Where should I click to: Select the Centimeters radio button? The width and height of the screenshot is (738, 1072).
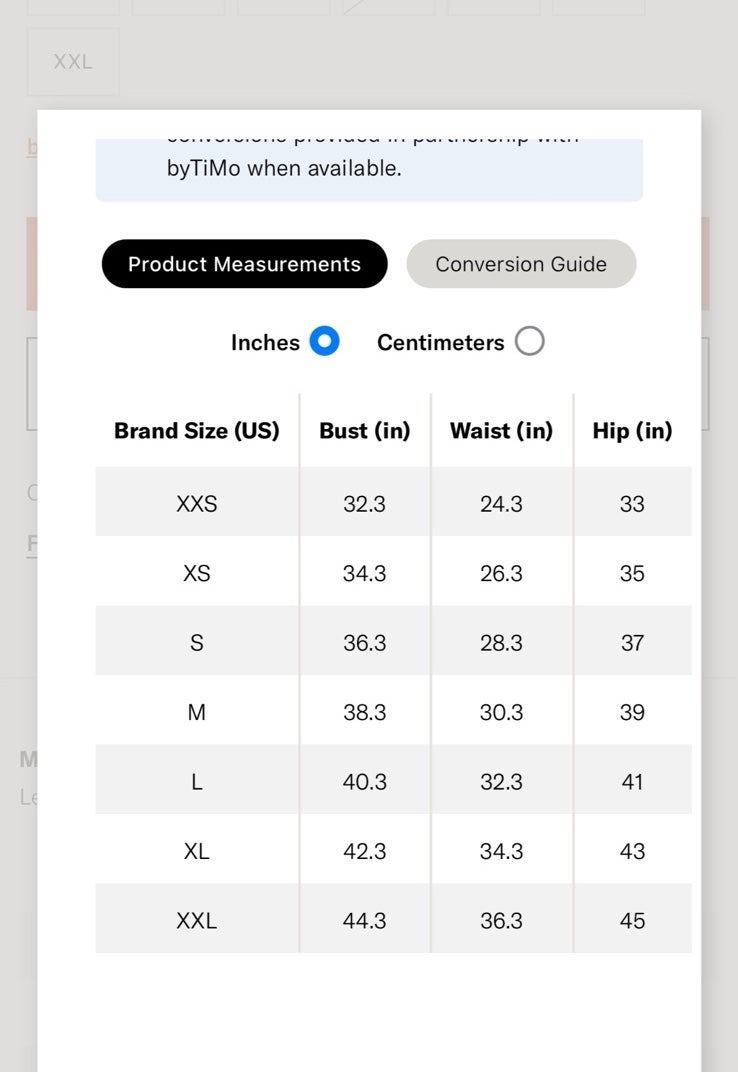[529, 341]
